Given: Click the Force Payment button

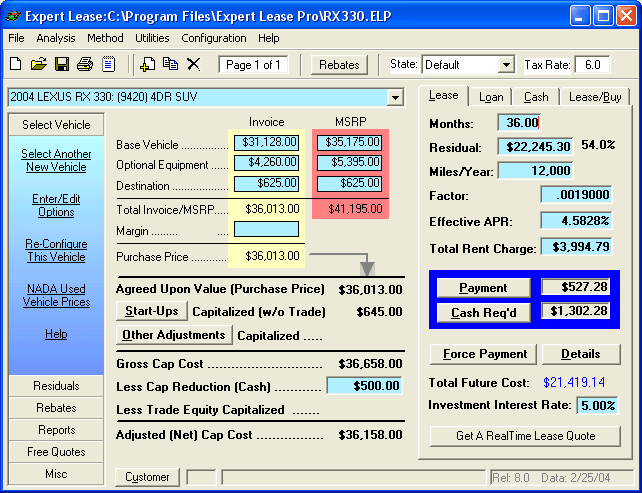Looking at the screenshot, I should tap(483, 354).
